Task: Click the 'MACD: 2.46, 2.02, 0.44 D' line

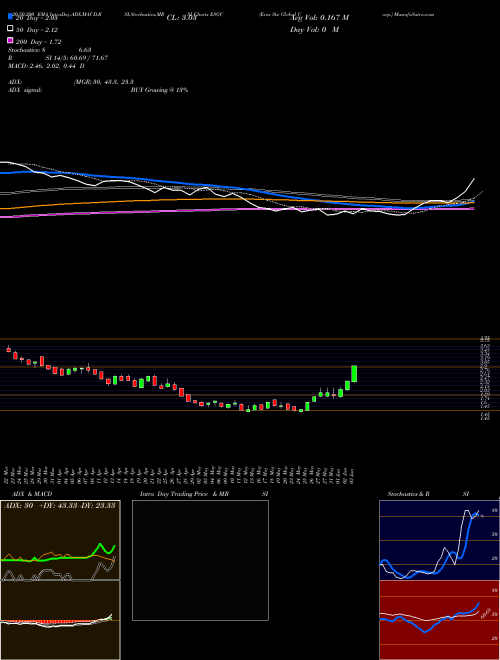Action: (x=46, y=66)
